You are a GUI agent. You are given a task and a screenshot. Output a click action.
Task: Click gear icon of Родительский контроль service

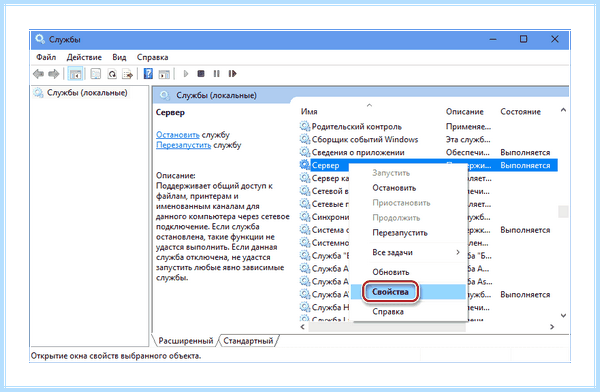pyautogui.click(x=305, y=126)
